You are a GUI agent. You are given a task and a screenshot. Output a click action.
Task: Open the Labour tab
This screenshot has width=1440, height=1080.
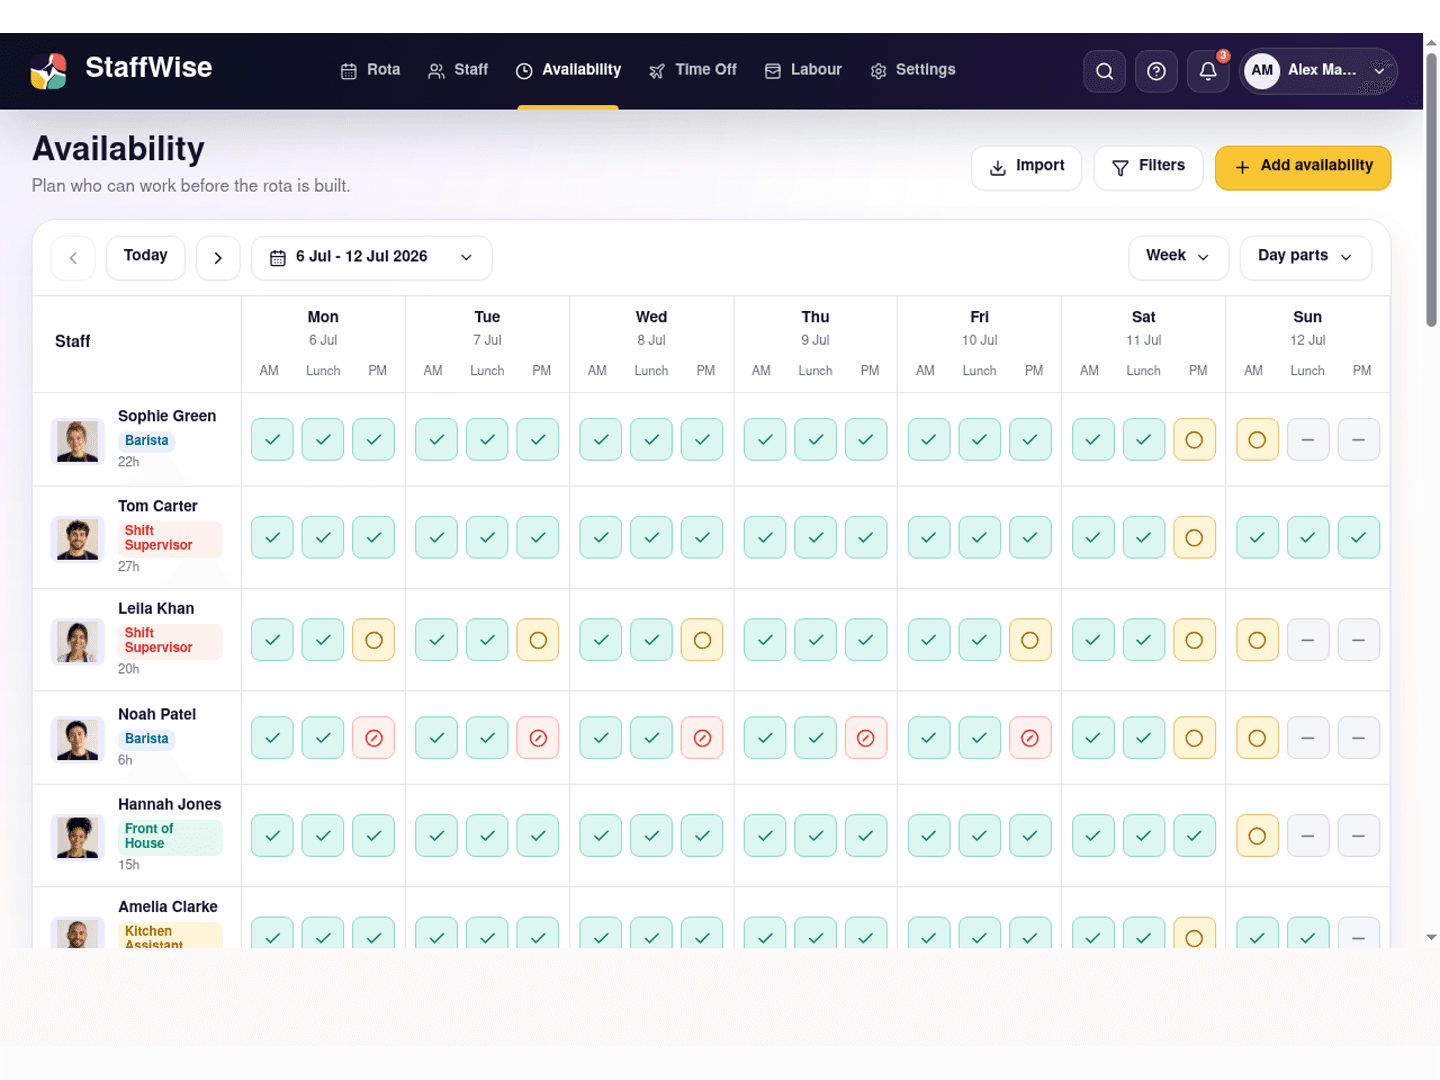(803, 70)
